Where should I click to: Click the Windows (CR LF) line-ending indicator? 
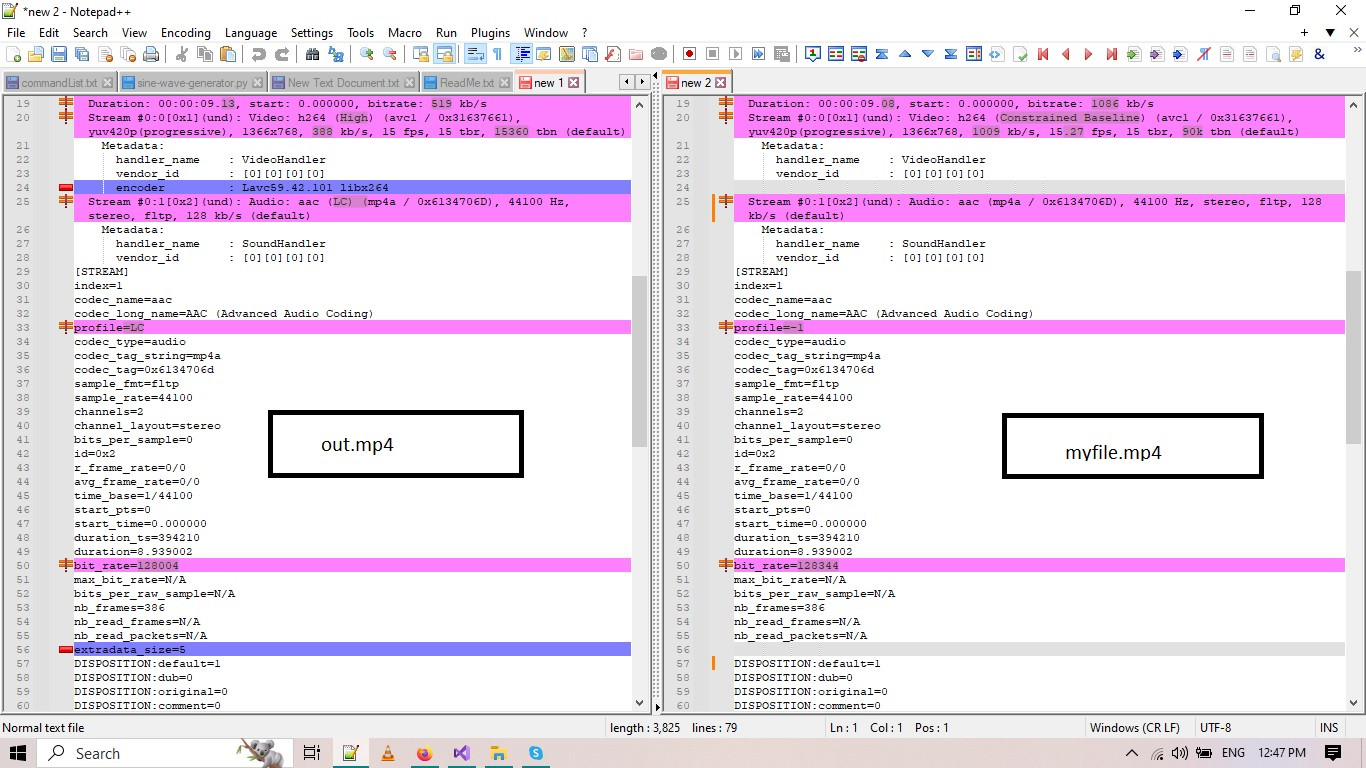click(x=1137, y=727)
